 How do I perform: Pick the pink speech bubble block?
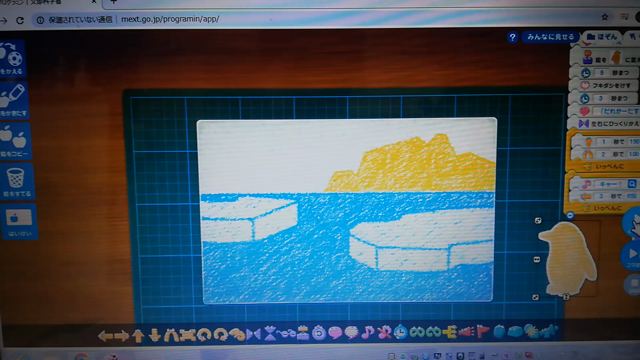335,333
